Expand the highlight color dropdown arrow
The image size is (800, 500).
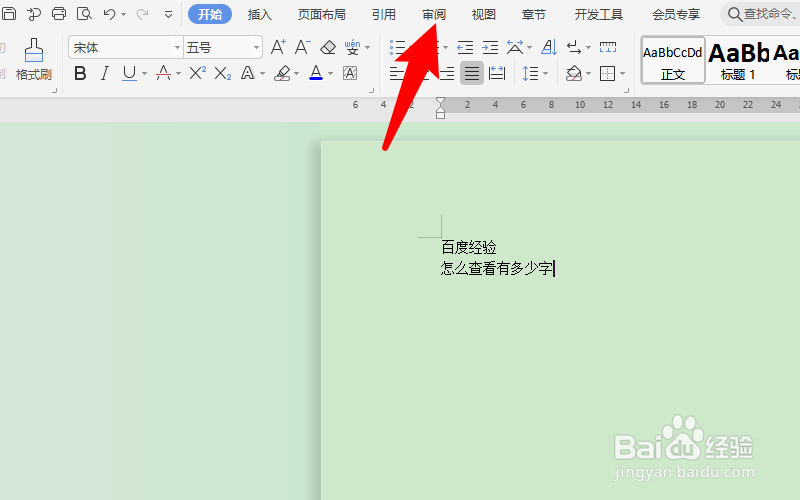click(x=296, y=74)
